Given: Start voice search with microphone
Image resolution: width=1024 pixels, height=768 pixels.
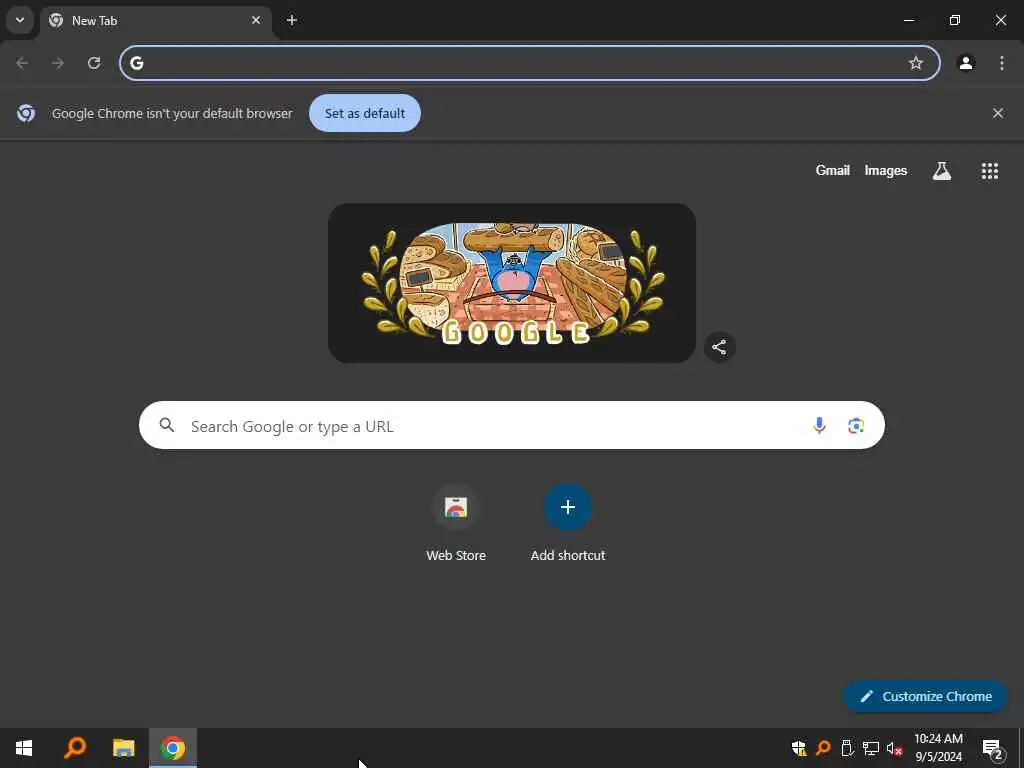Looking at the screenshot, I should click(x=819, y=426).
